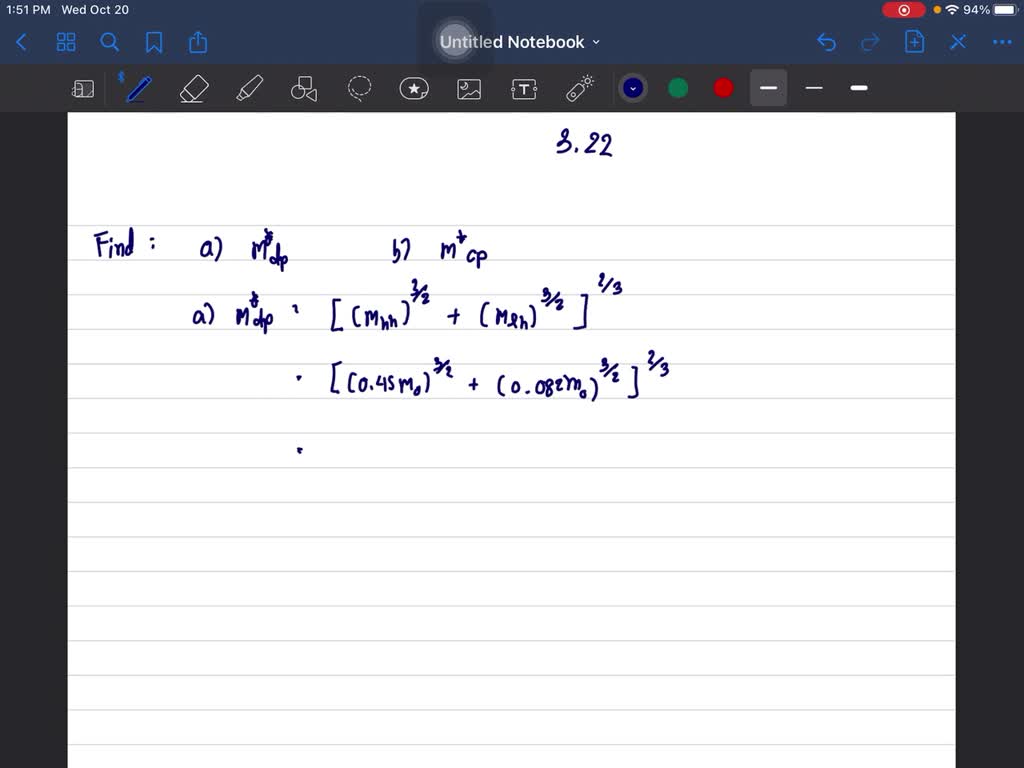
Task: Select the Text box tool
Action: [x=523, y=89]
